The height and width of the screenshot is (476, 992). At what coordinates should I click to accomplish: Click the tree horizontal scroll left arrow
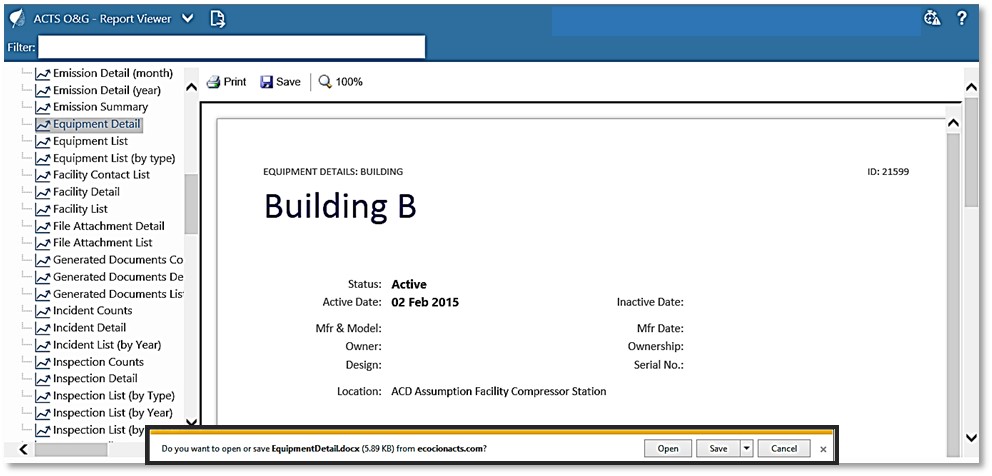[x=23, y=449]
